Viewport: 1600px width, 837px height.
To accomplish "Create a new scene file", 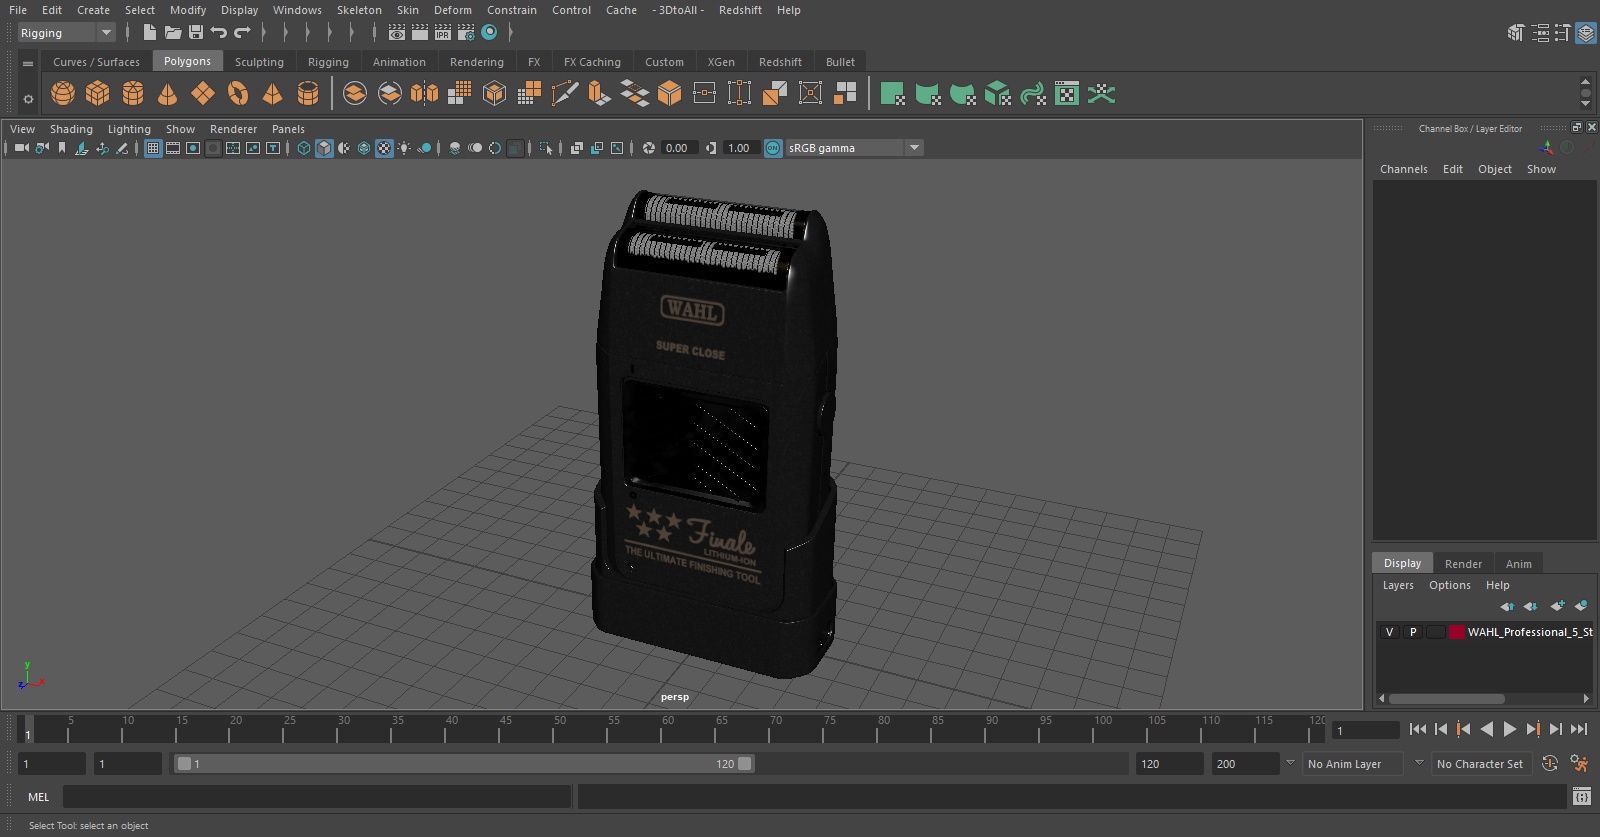I will click(149, 32).
